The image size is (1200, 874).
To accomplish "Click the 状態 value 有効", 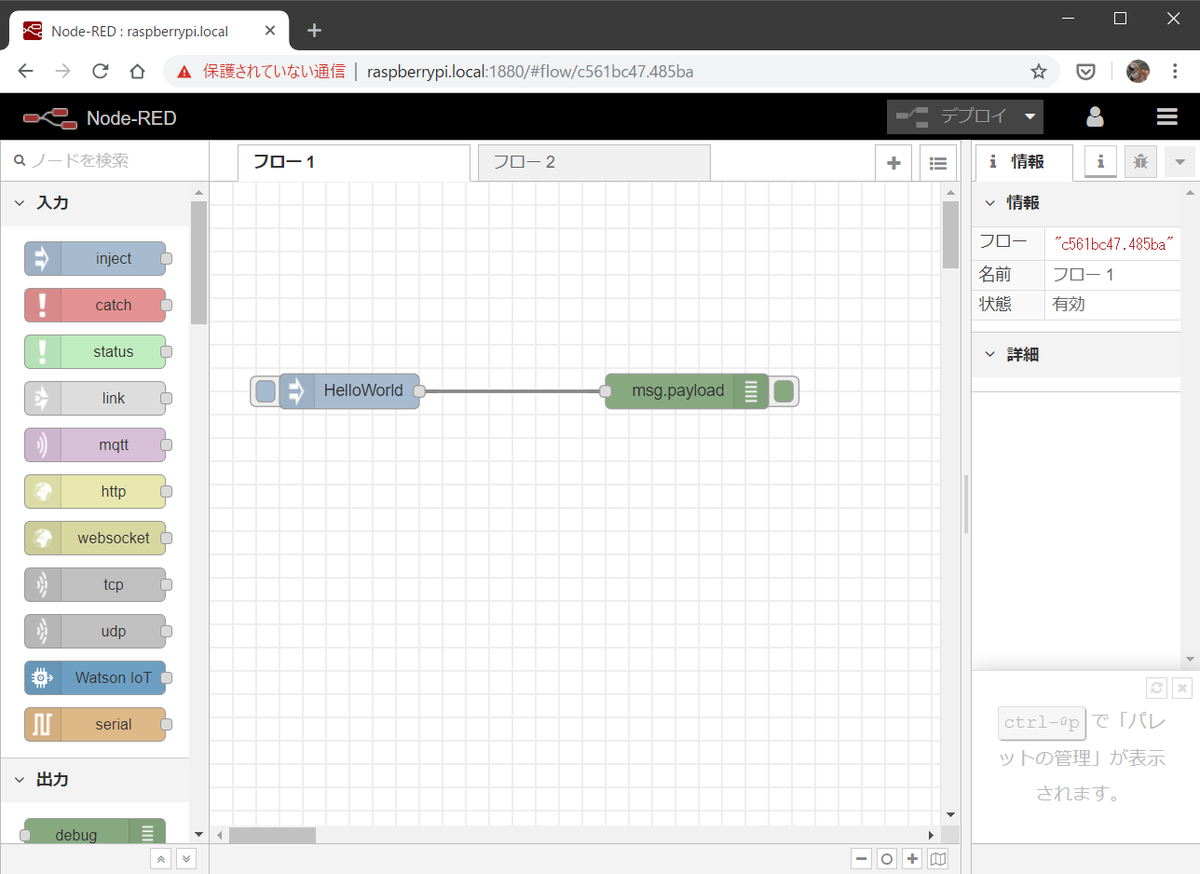I will tap(1069, 304).
